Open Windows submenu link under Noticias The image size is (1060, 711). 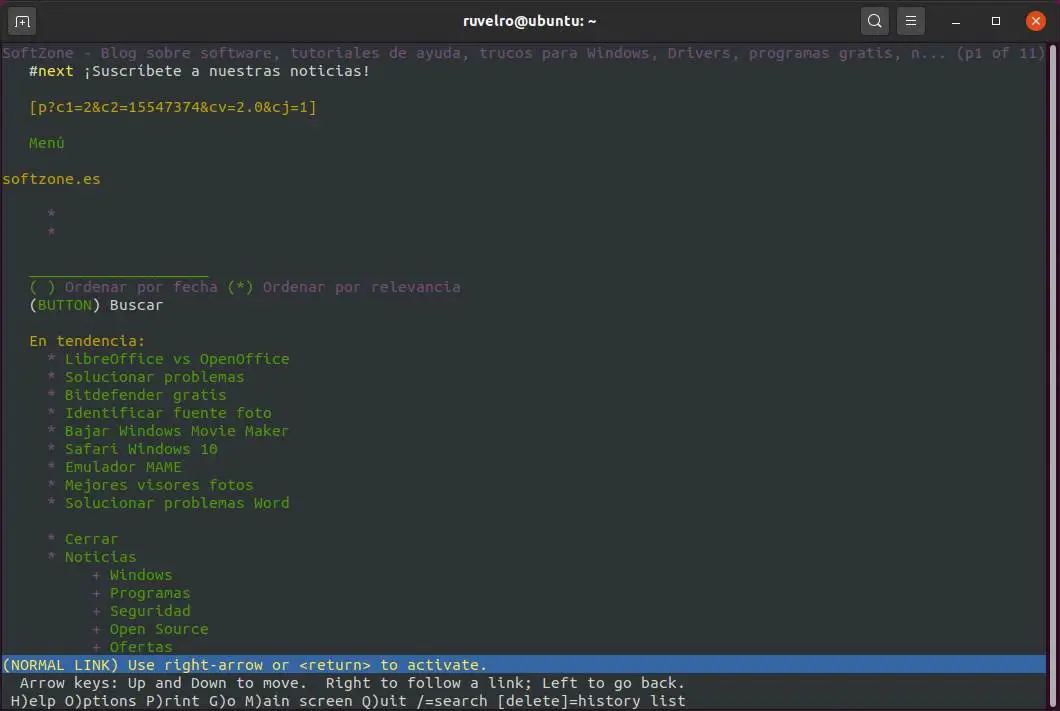[141, 575]
